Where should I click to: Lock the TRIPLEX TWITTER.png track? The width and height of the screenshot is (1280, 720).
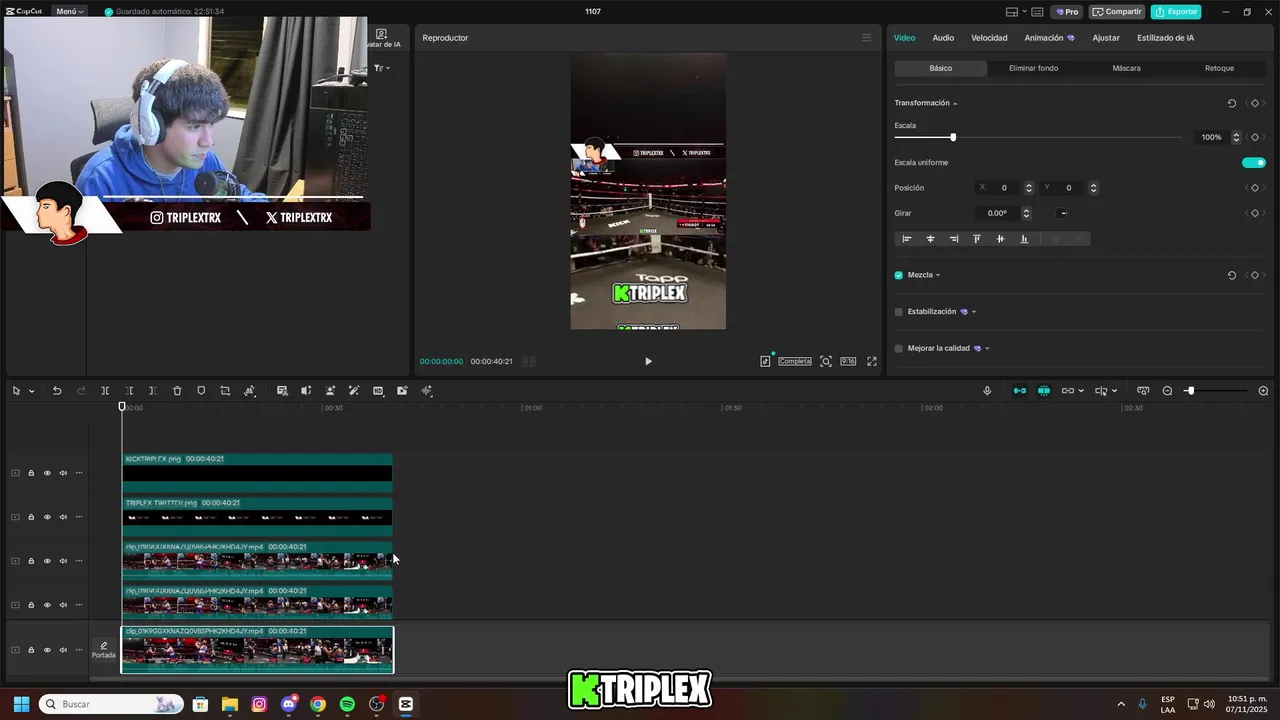[x=31, y=517]
